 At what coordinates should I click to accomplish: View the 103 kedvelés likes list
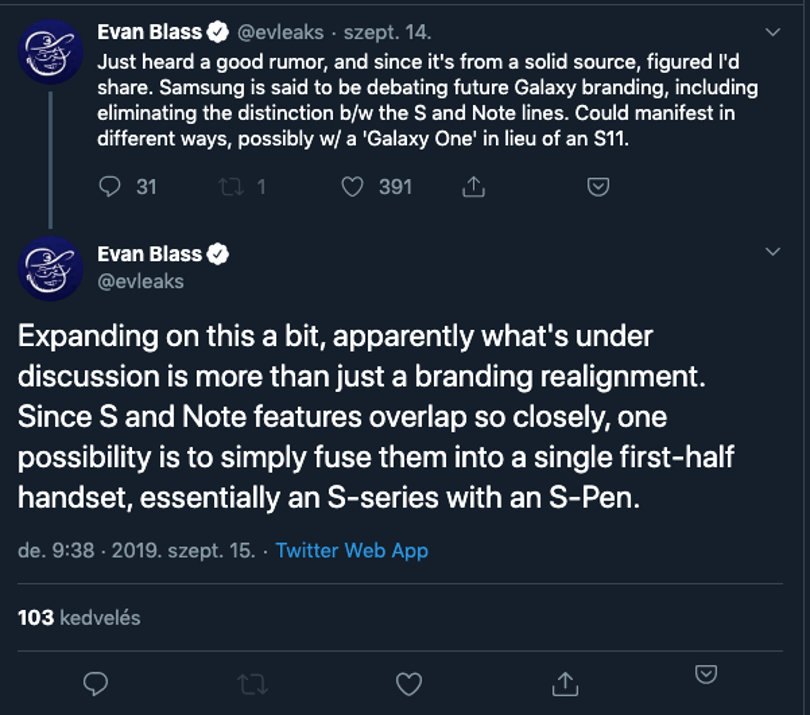[79, 618]
